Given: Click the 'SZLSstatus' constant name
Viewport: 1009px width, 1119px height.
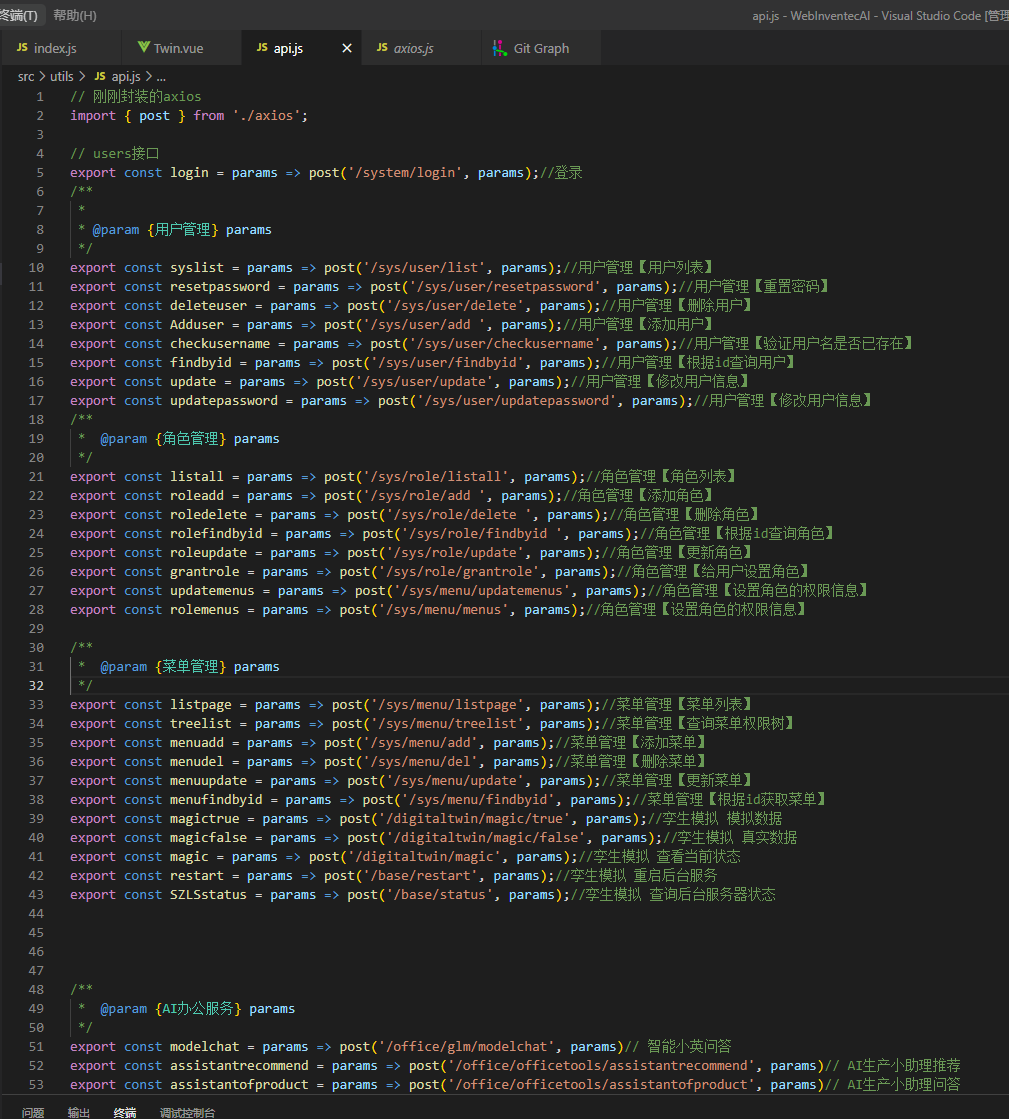Looking at the screenshot, I should (208, 895).
